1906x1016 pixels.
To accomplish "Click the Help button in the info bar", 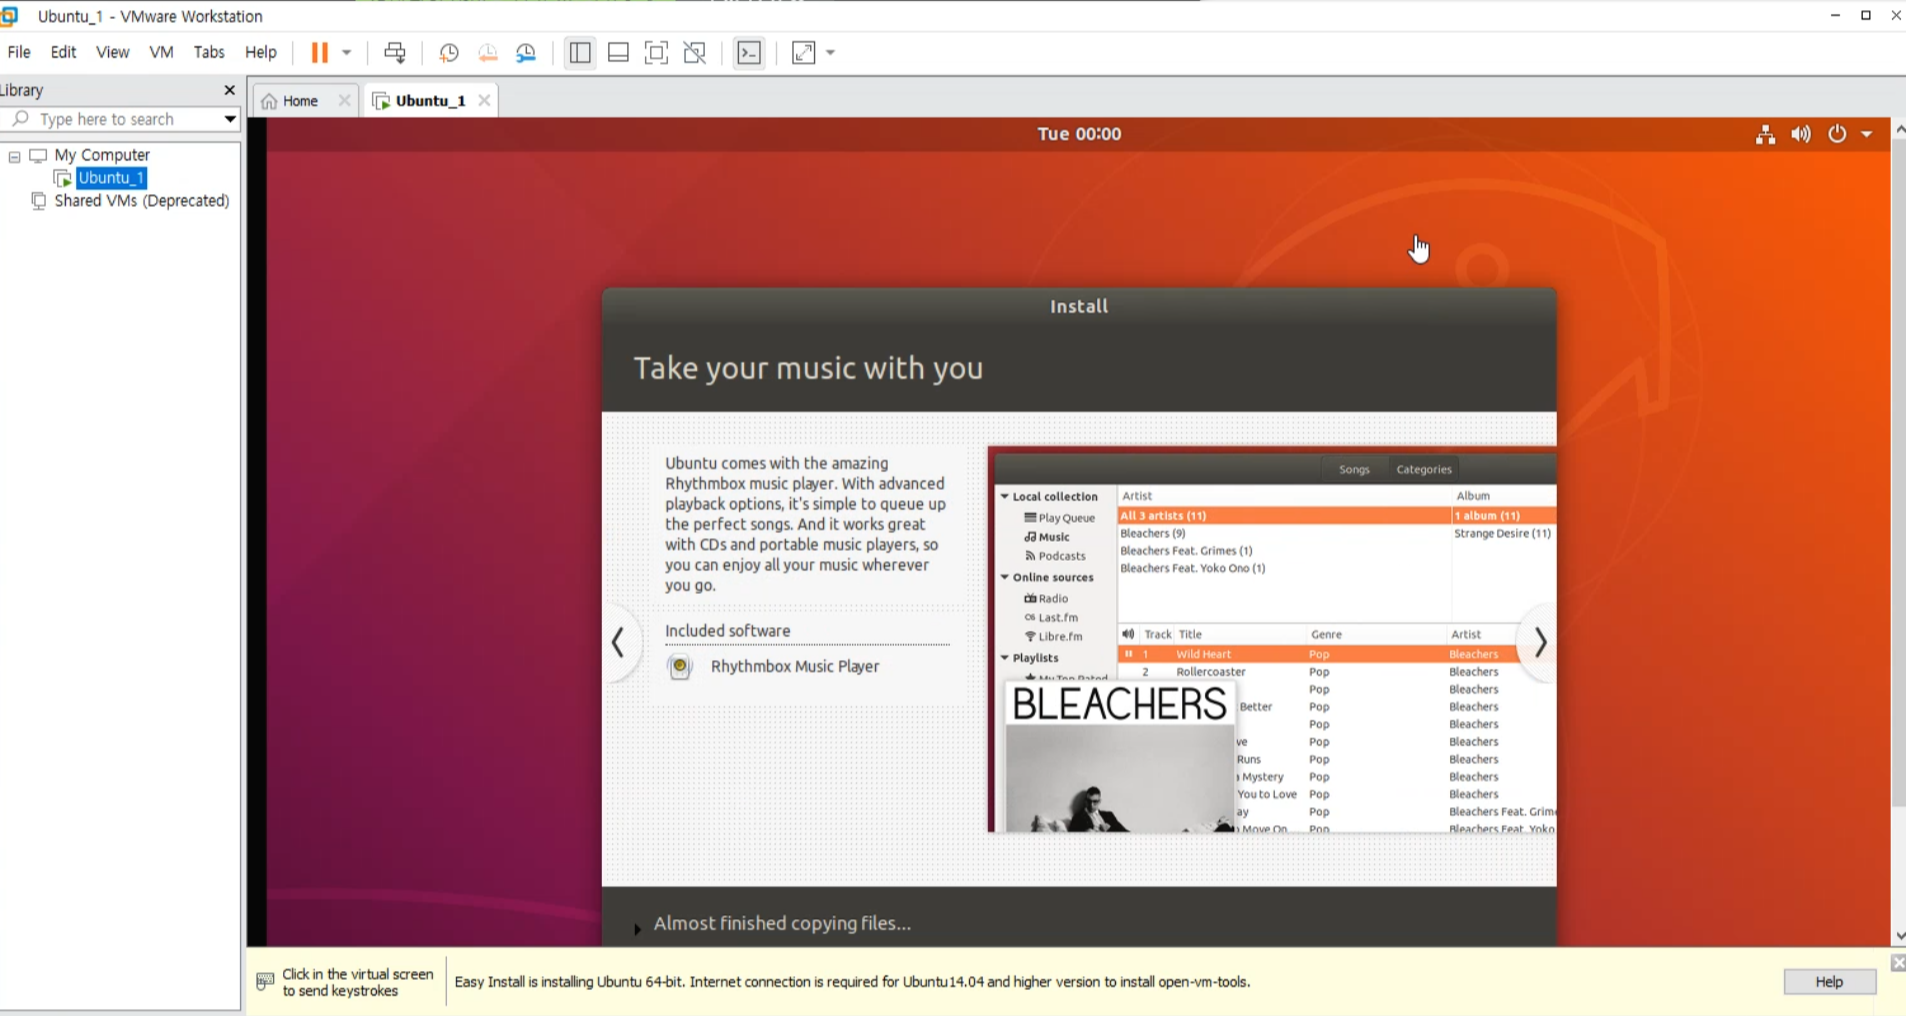I will 1829,982.
